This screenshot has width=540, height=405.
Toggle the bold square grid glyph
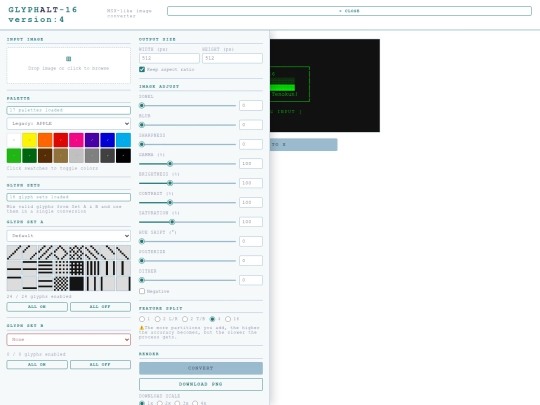[76, 268]
